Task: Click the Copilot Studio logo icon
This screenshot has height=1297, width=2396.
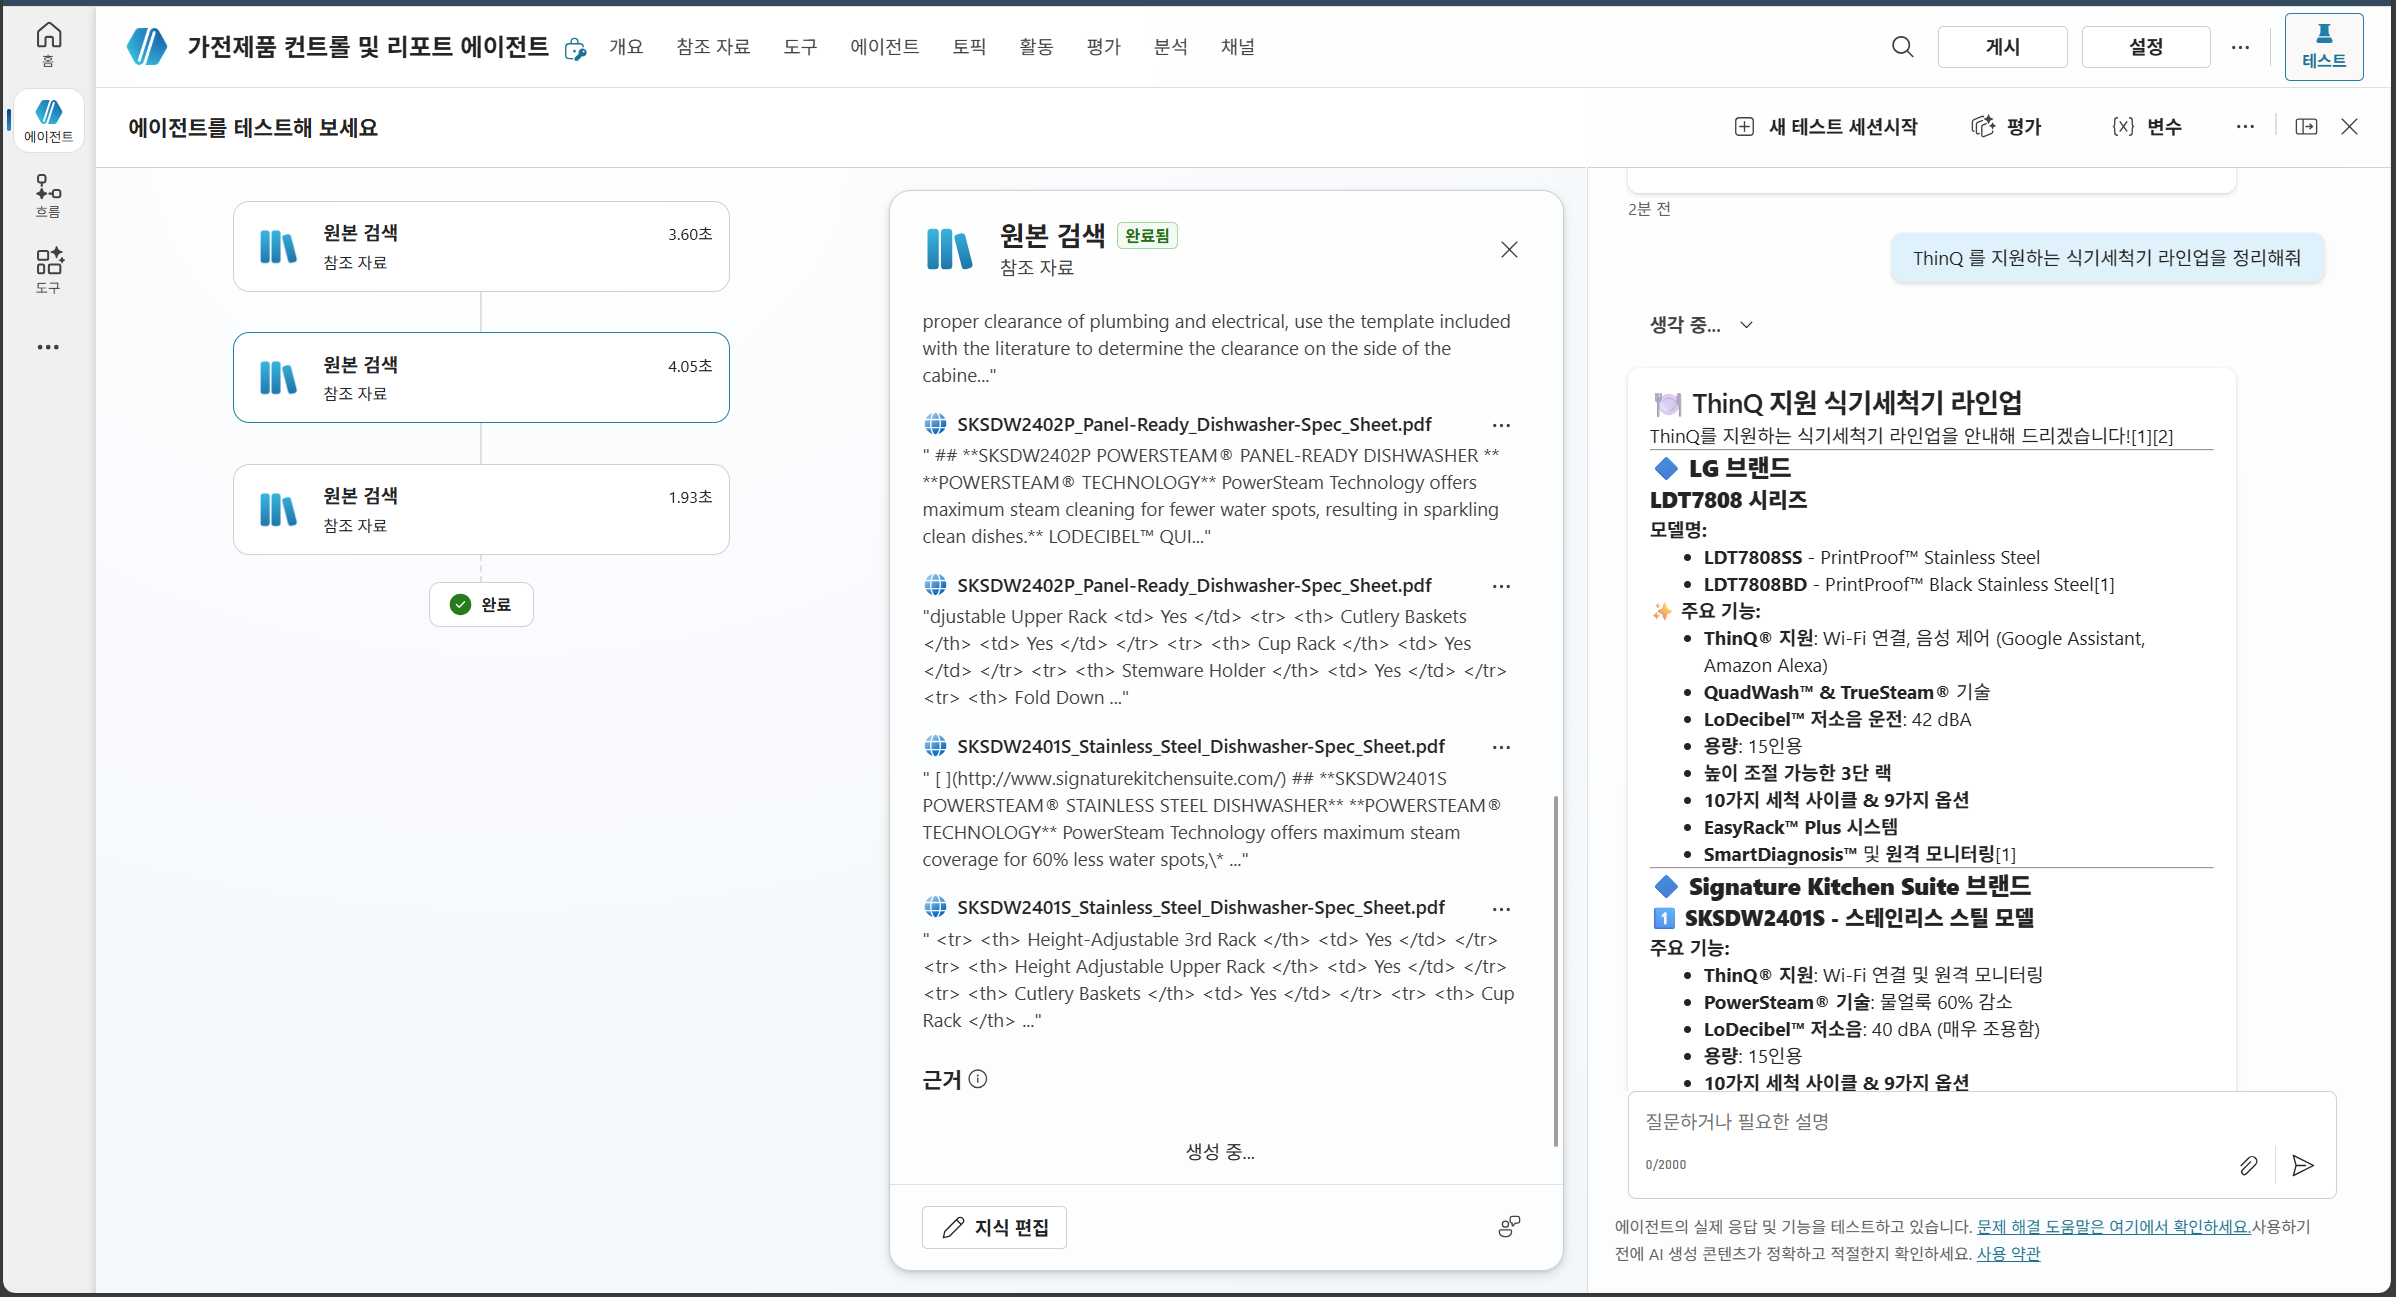Action: 147,46
